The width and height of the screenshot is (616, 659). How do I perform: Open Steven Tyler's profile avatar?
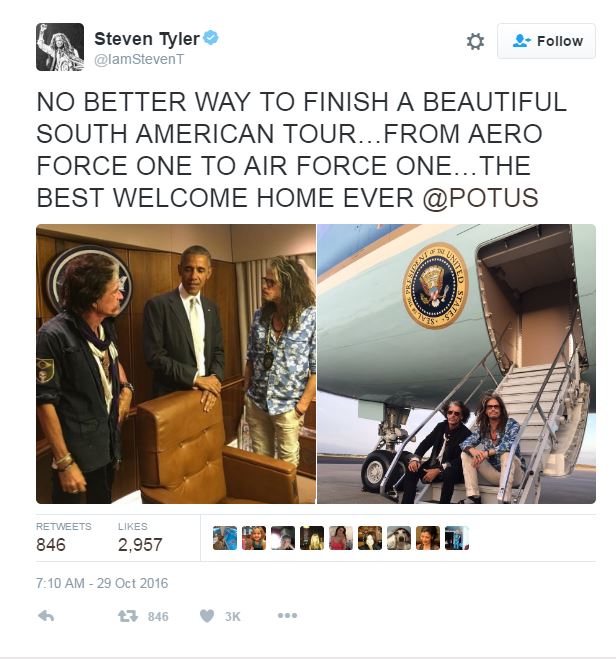coord(60,47)
